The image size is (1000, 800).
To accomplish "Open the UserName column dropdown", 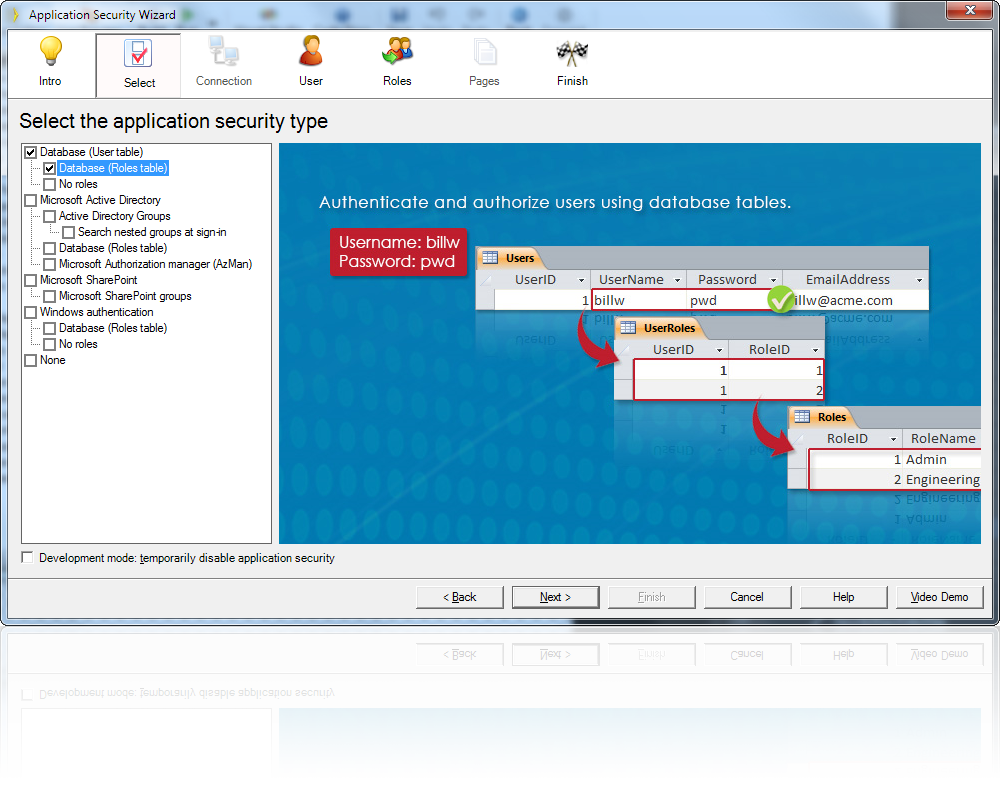I will pos(678,279).
